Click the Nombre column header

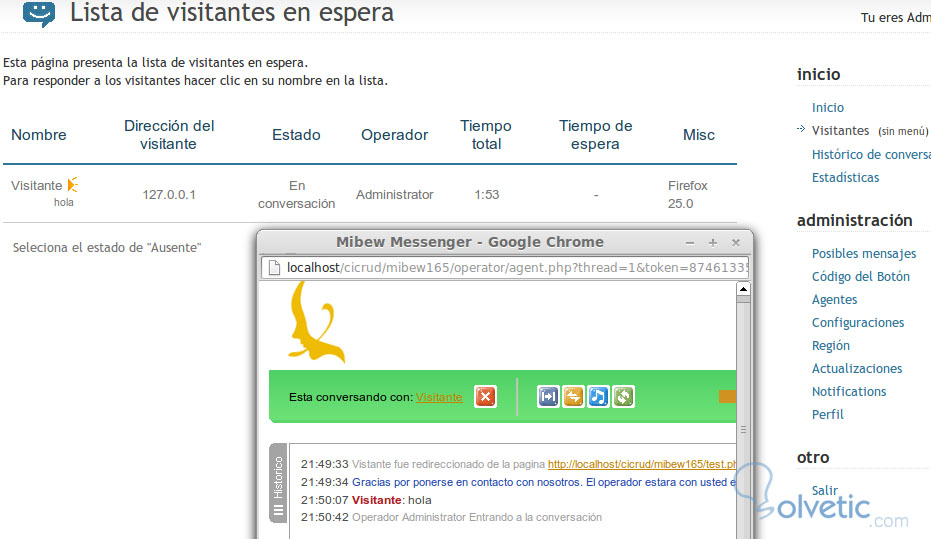39,135
